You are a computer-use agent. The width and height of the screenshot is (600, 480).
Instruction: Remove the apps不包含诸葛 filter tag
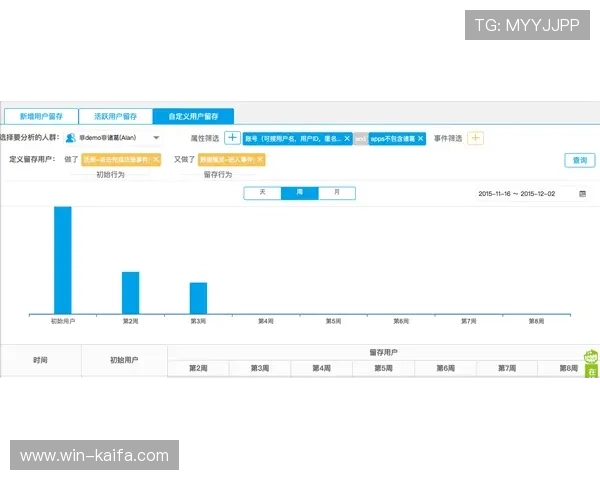[420, 138]
